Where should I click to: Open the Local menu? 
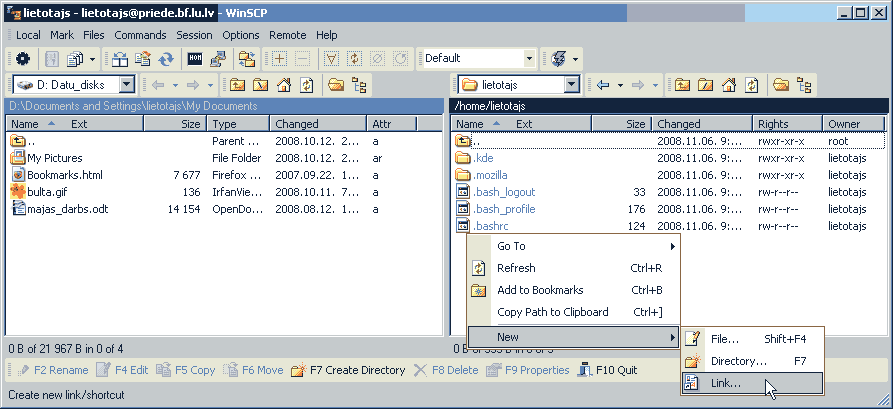coord(28,35)
